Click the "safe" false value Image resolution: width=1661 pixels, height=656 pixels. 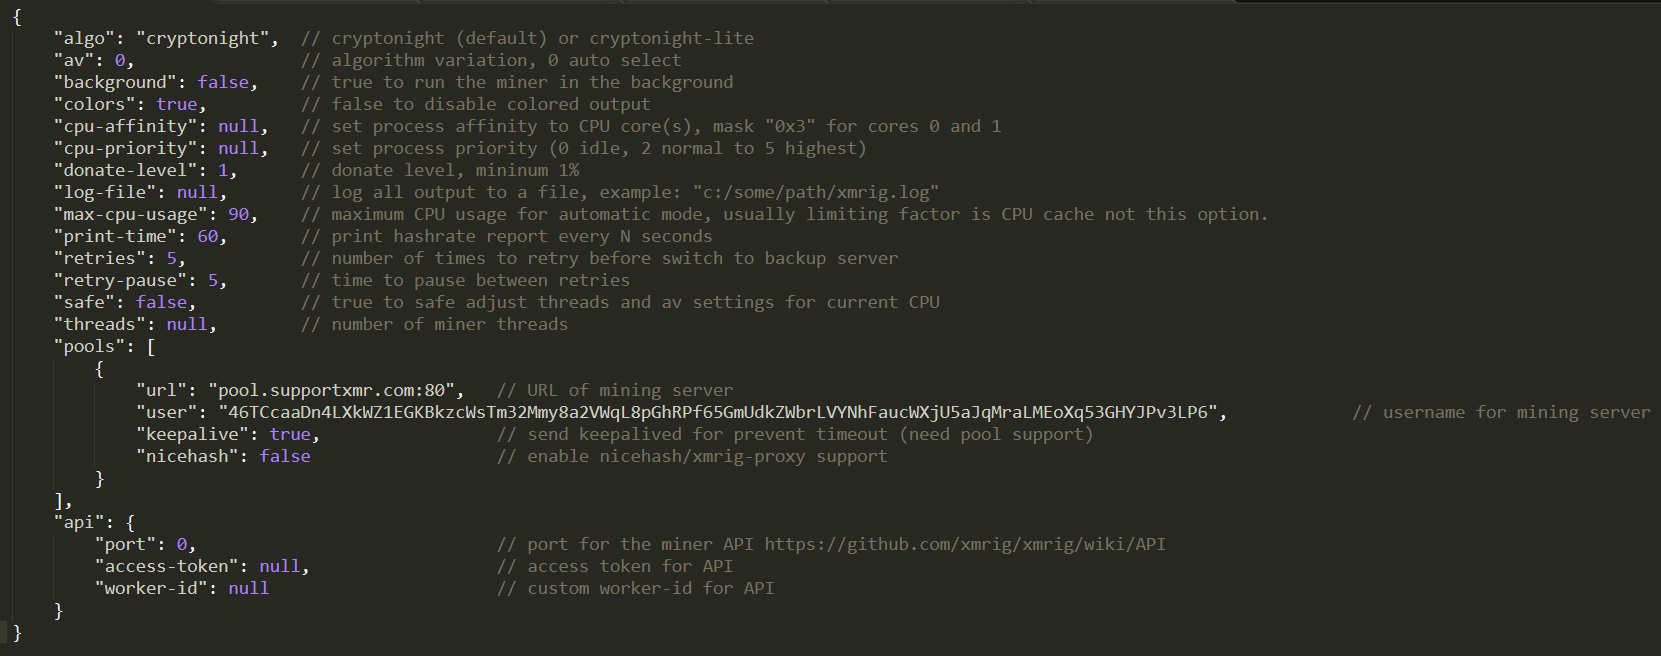(161, 302)
